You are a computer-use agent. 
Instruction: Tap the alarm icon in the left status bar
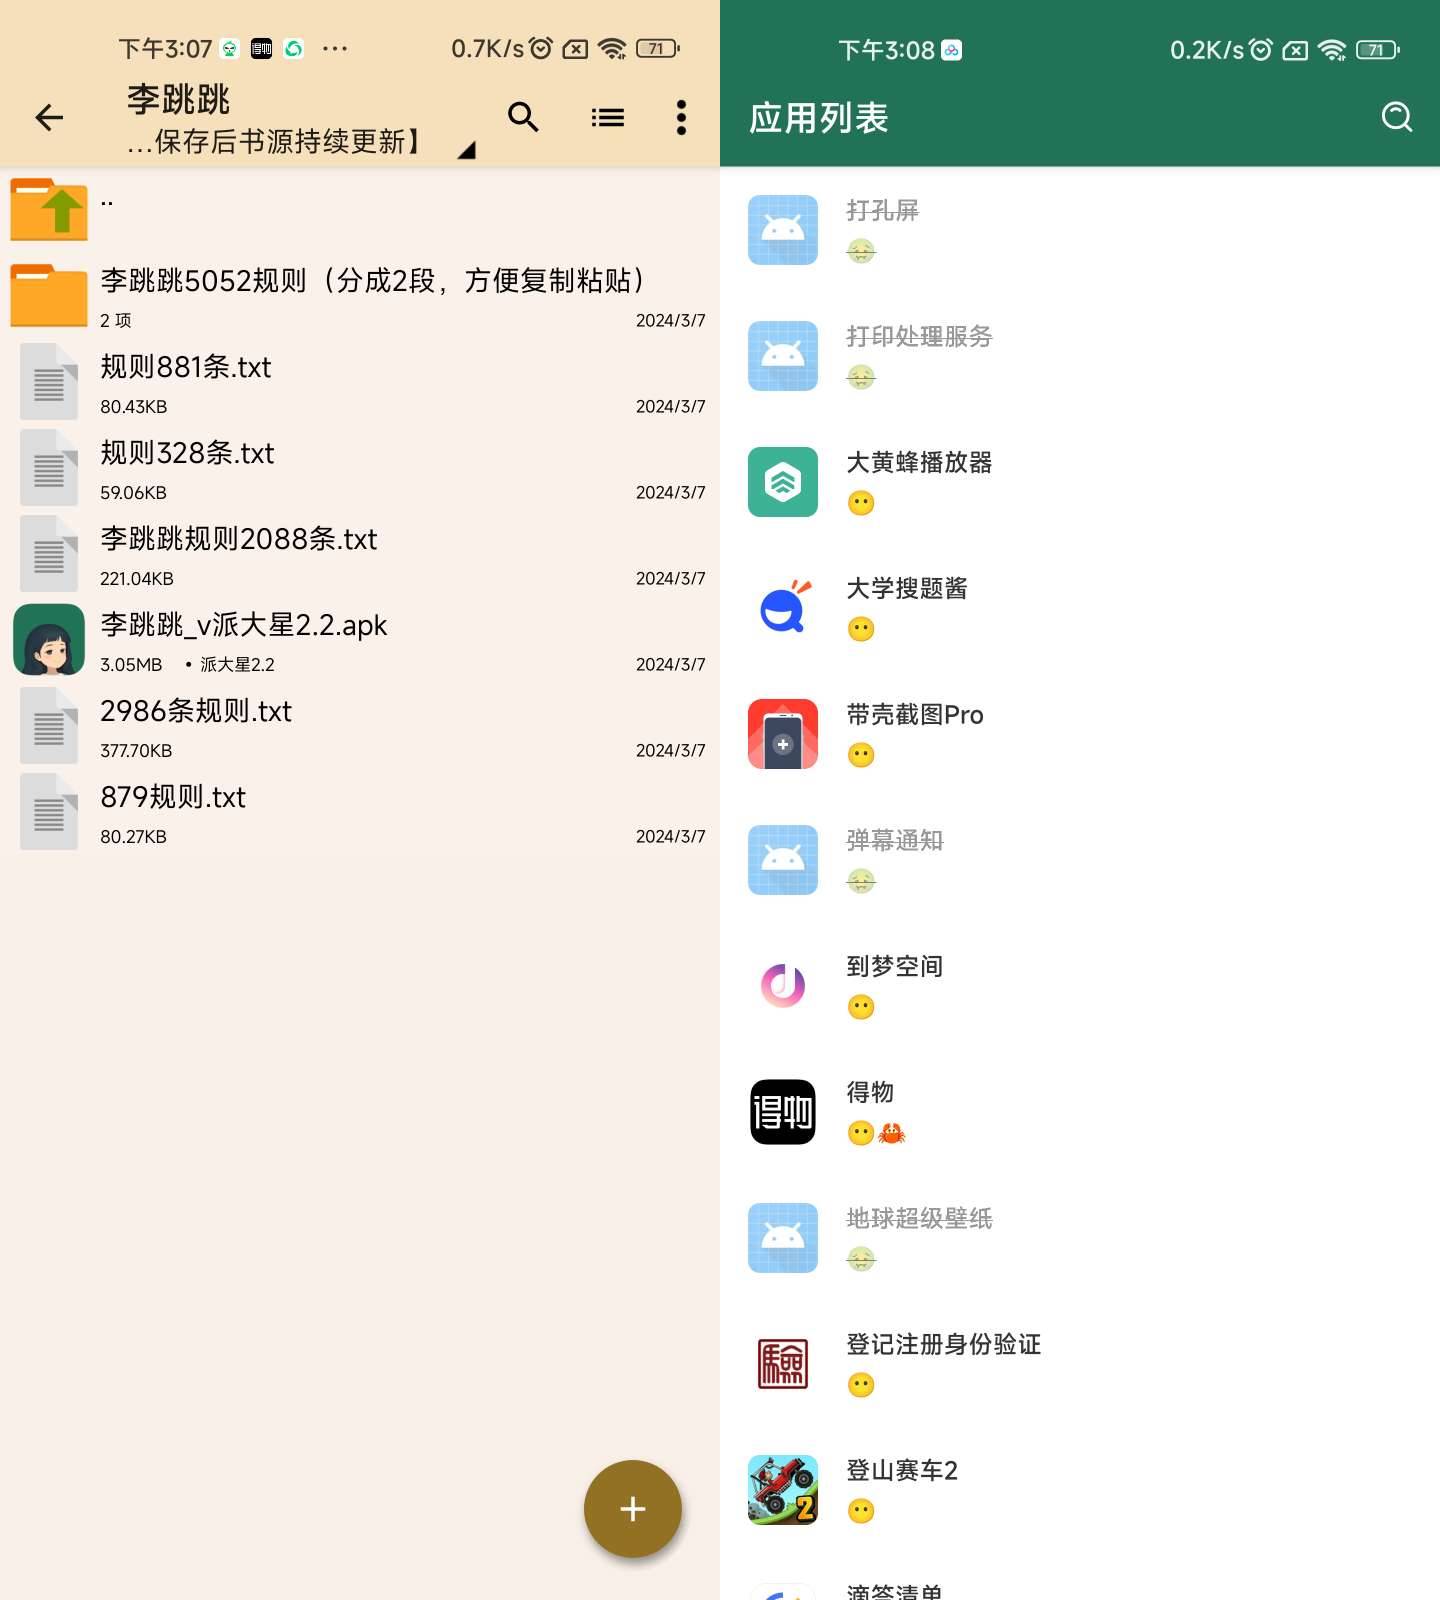541,48
